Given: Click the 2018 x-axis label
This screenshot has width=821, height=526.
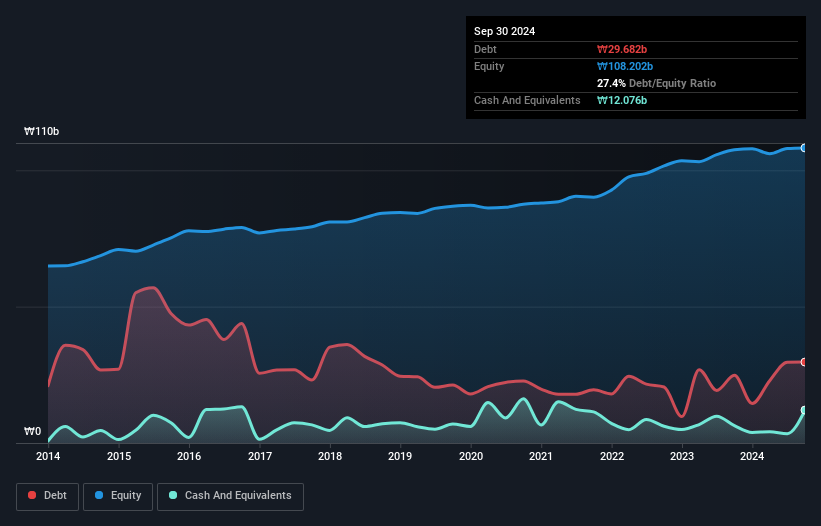Looking at the screenshot, I should click(330, 456).
